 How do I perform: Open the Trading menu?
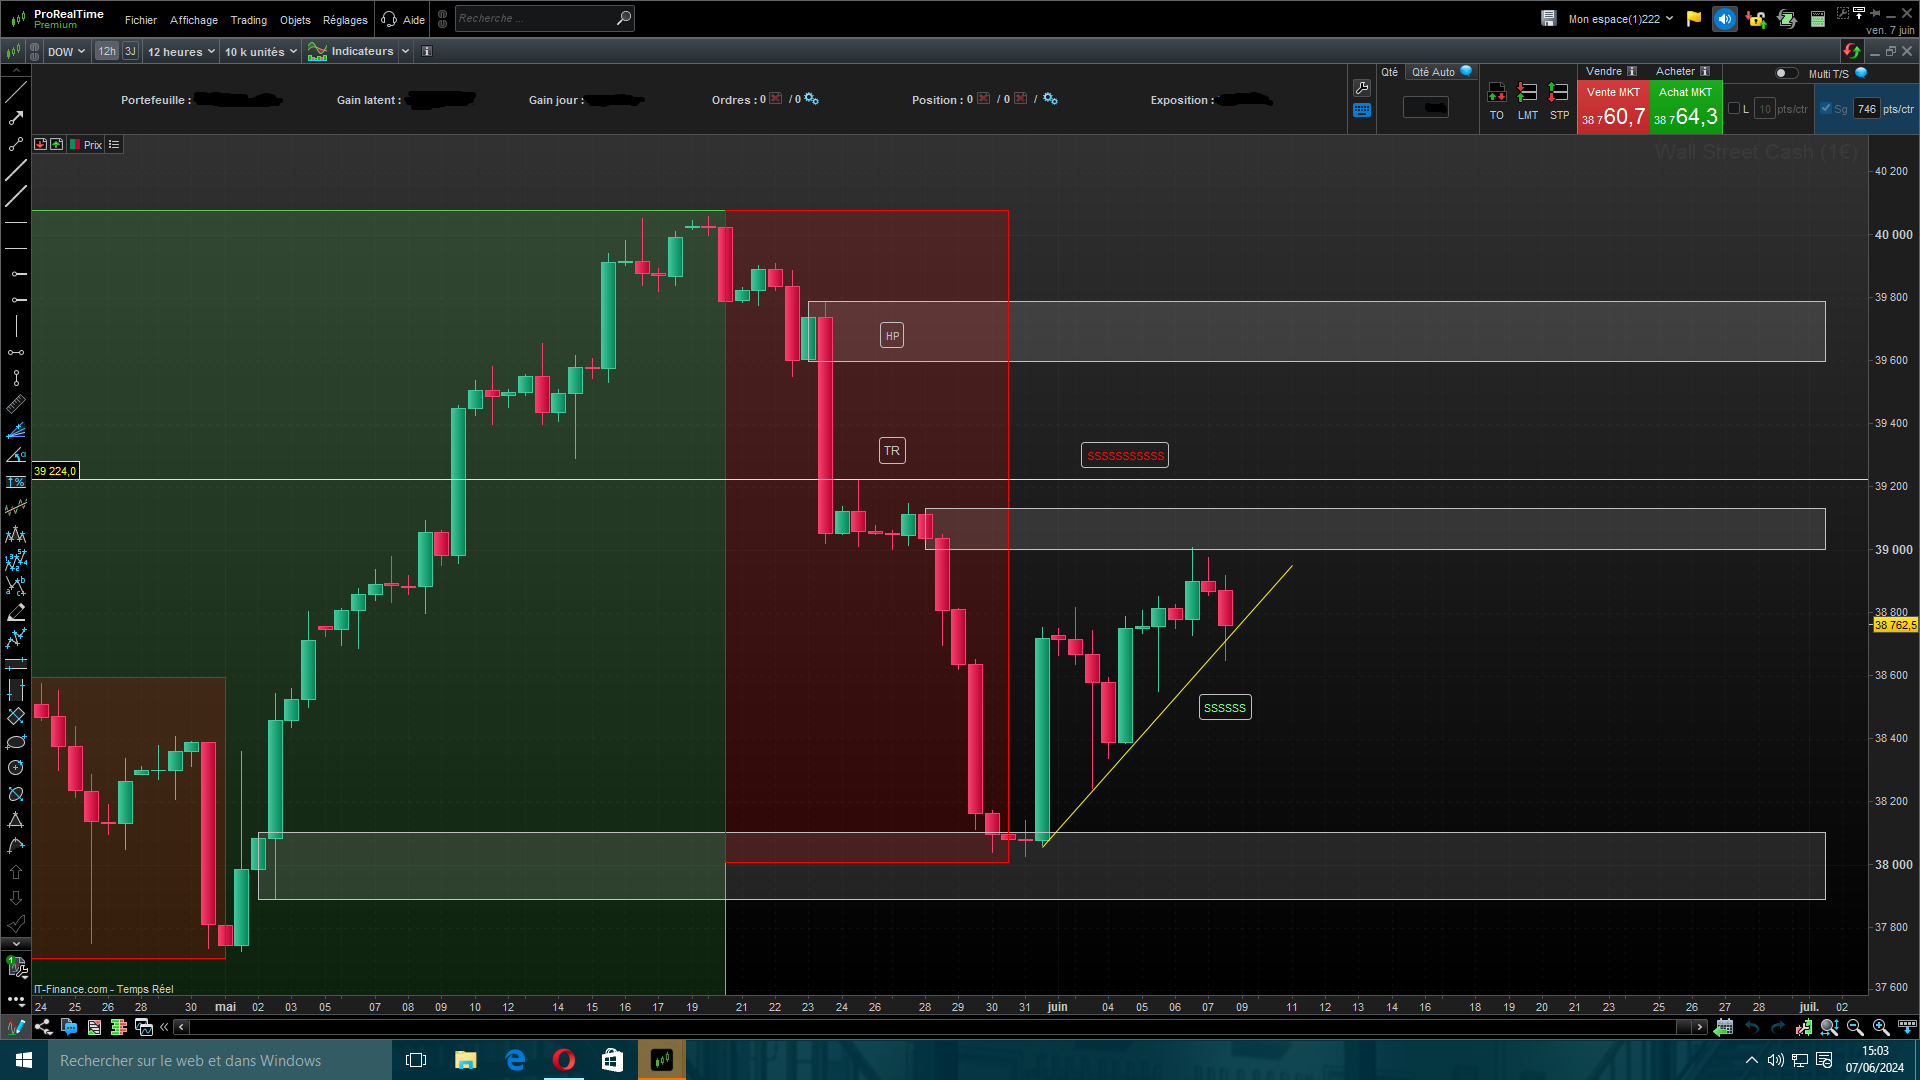point(248,19)
